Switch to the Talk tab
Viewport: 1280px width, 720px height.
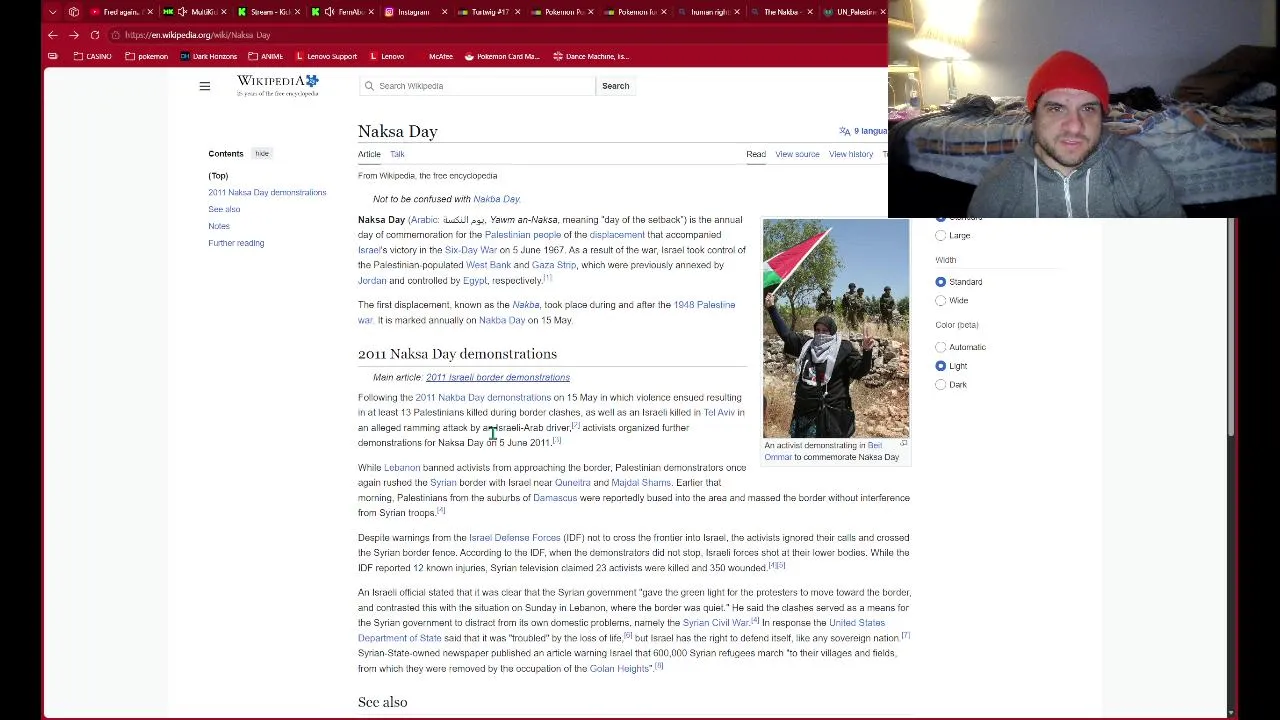pos(397,154)
